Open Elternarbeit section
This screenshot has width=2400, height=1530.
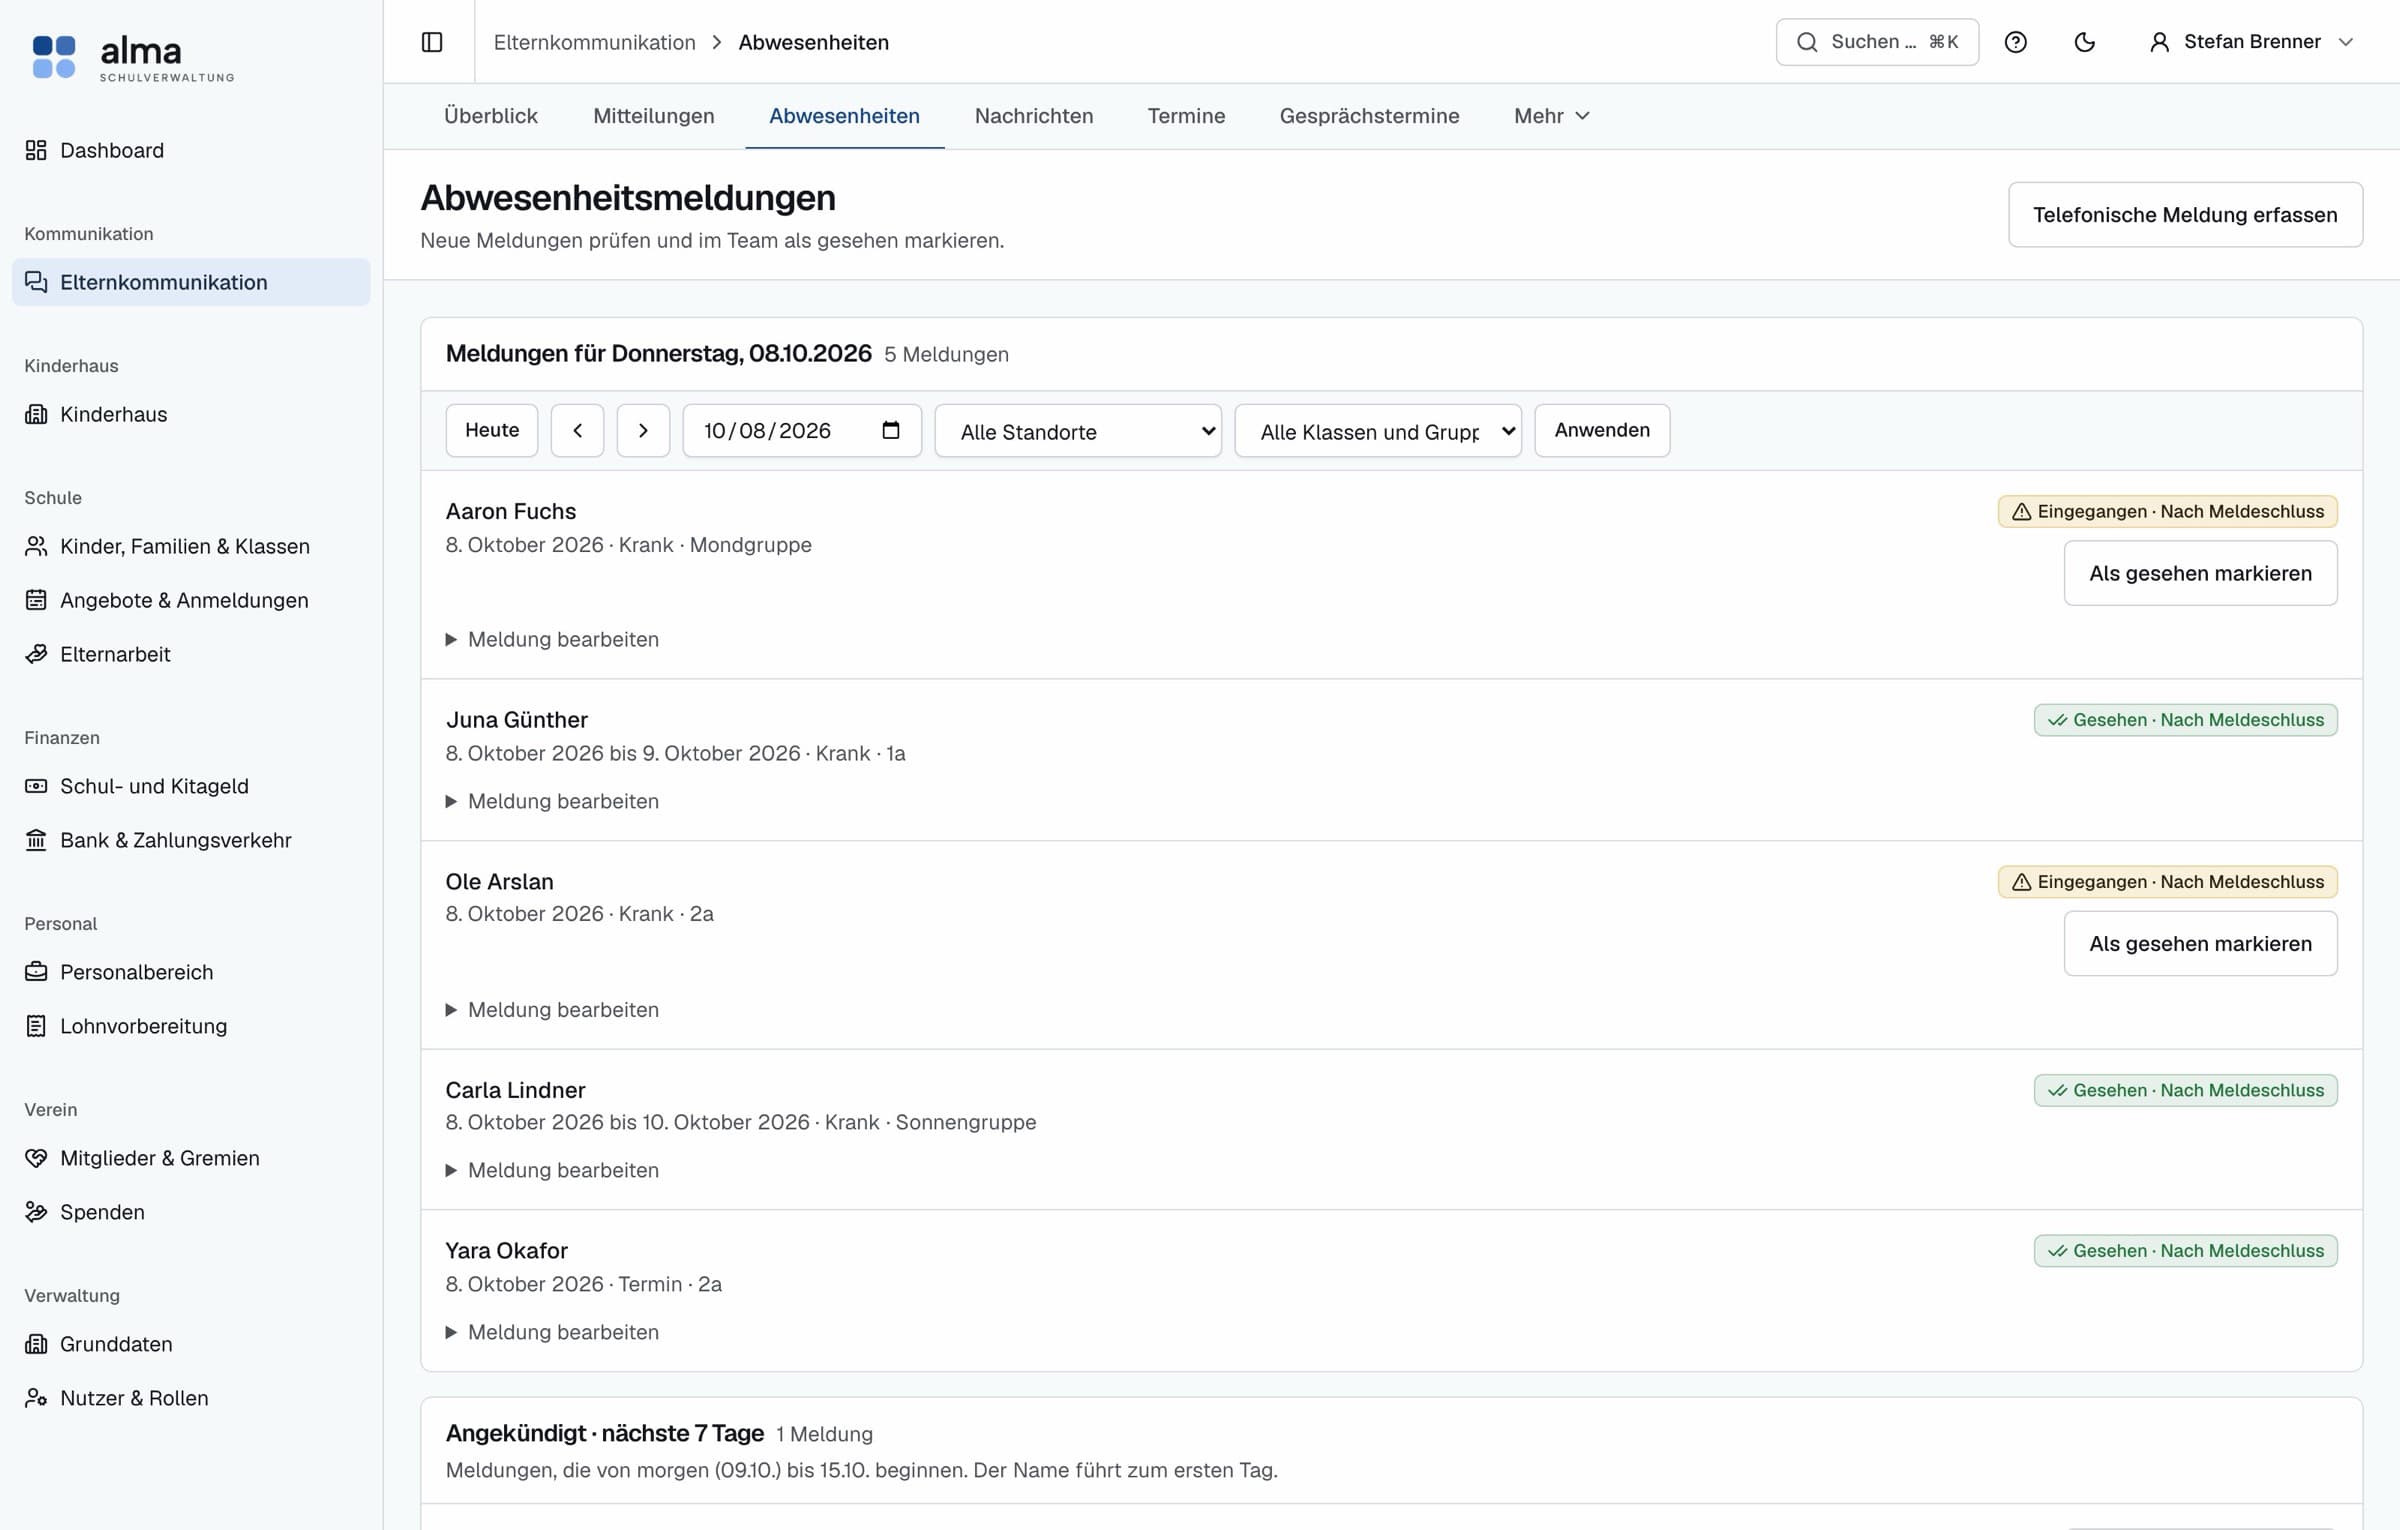[x=191, y=654]
